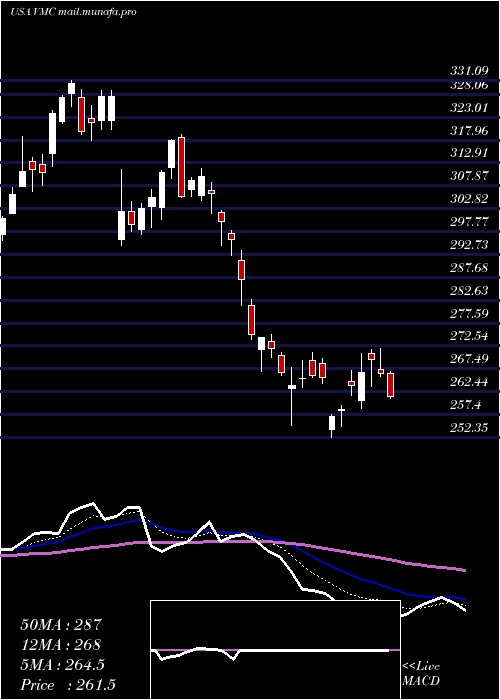Select the 292.73 price label
The height and width of the screenshot is (700, 500).
[x=468, y=245]
